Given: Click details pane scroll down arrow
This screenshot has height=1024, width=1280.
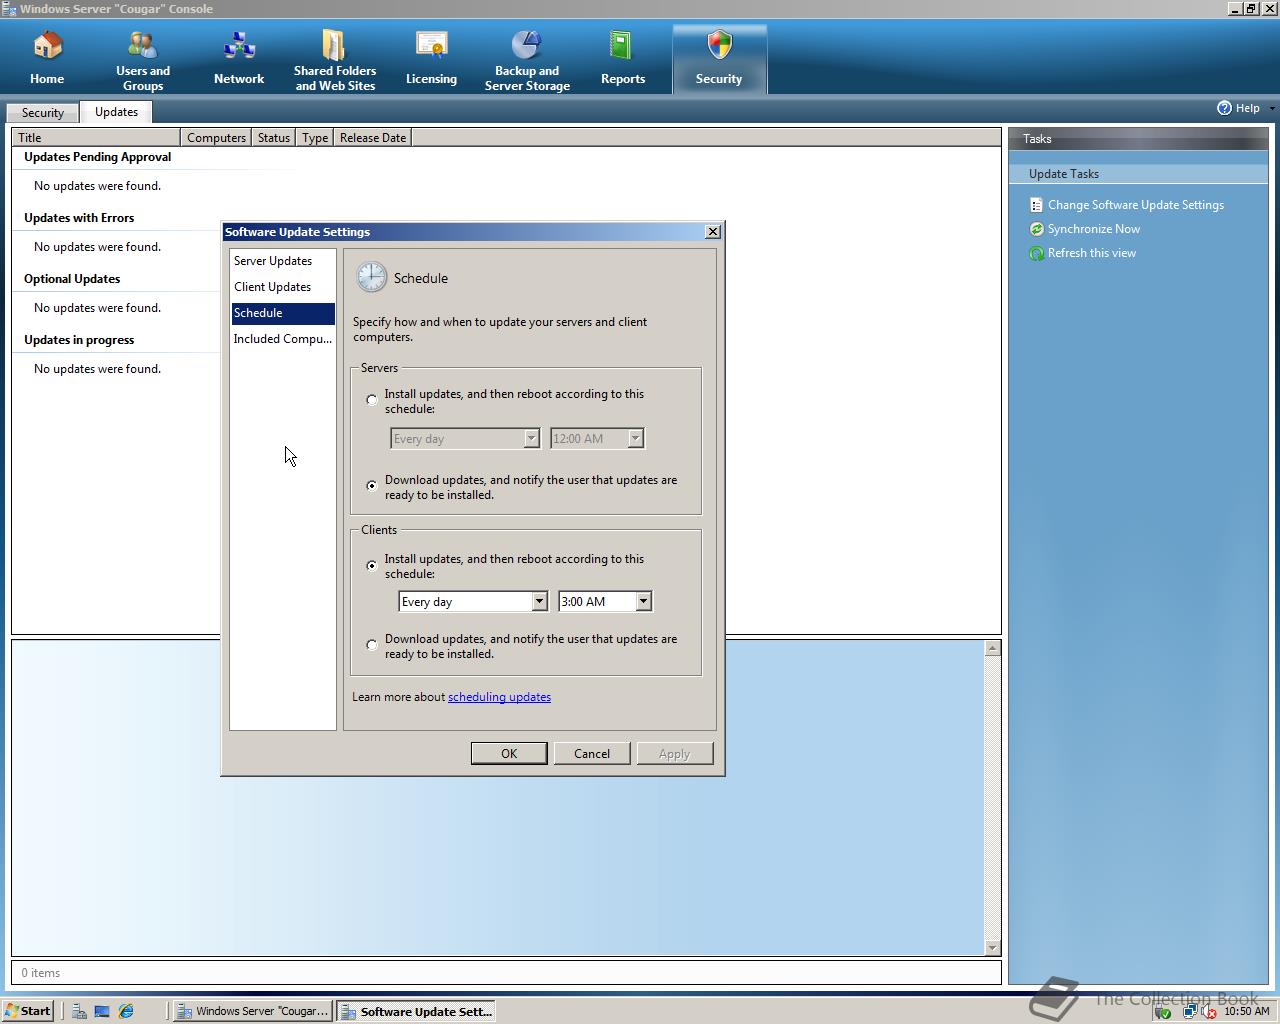Looking at the screenshot, I should pyautogui.click(x=992, y=947).
